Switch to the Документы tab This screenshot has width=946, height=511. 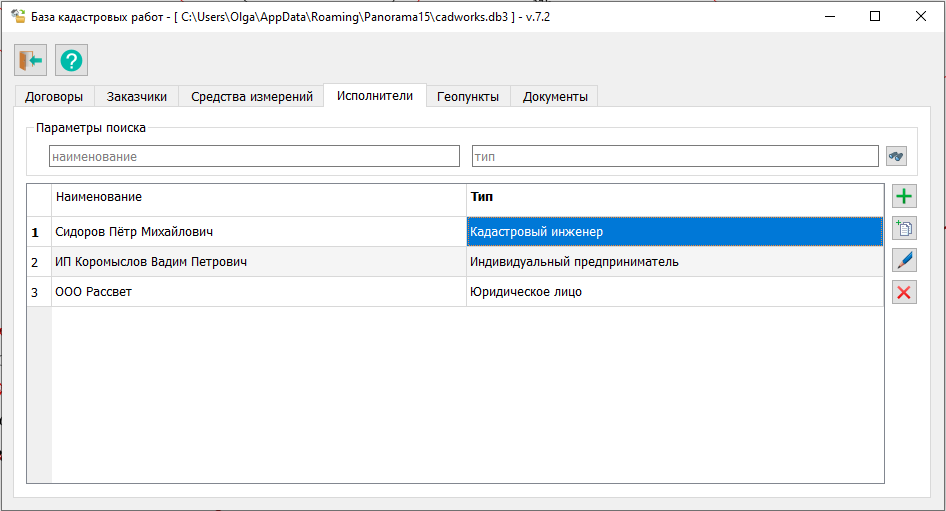click(555, 97)
